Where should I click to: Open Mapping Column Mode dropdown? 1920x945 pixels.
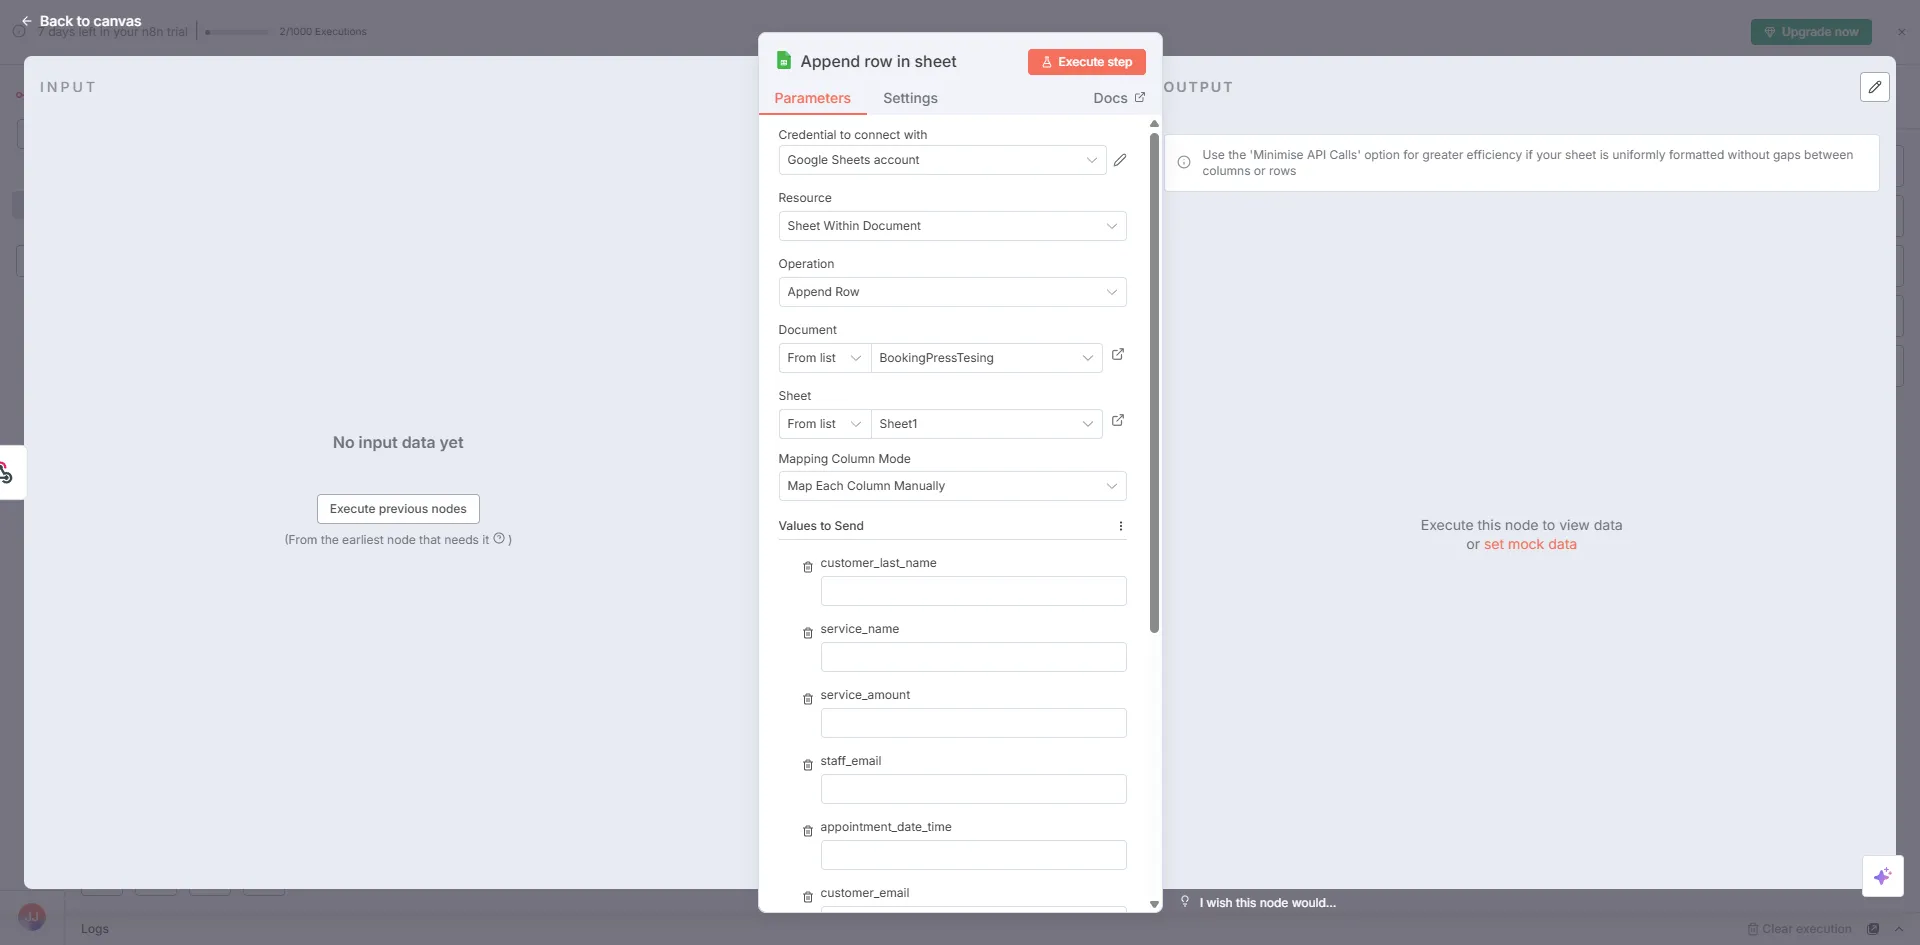click(x=952, y=486)
